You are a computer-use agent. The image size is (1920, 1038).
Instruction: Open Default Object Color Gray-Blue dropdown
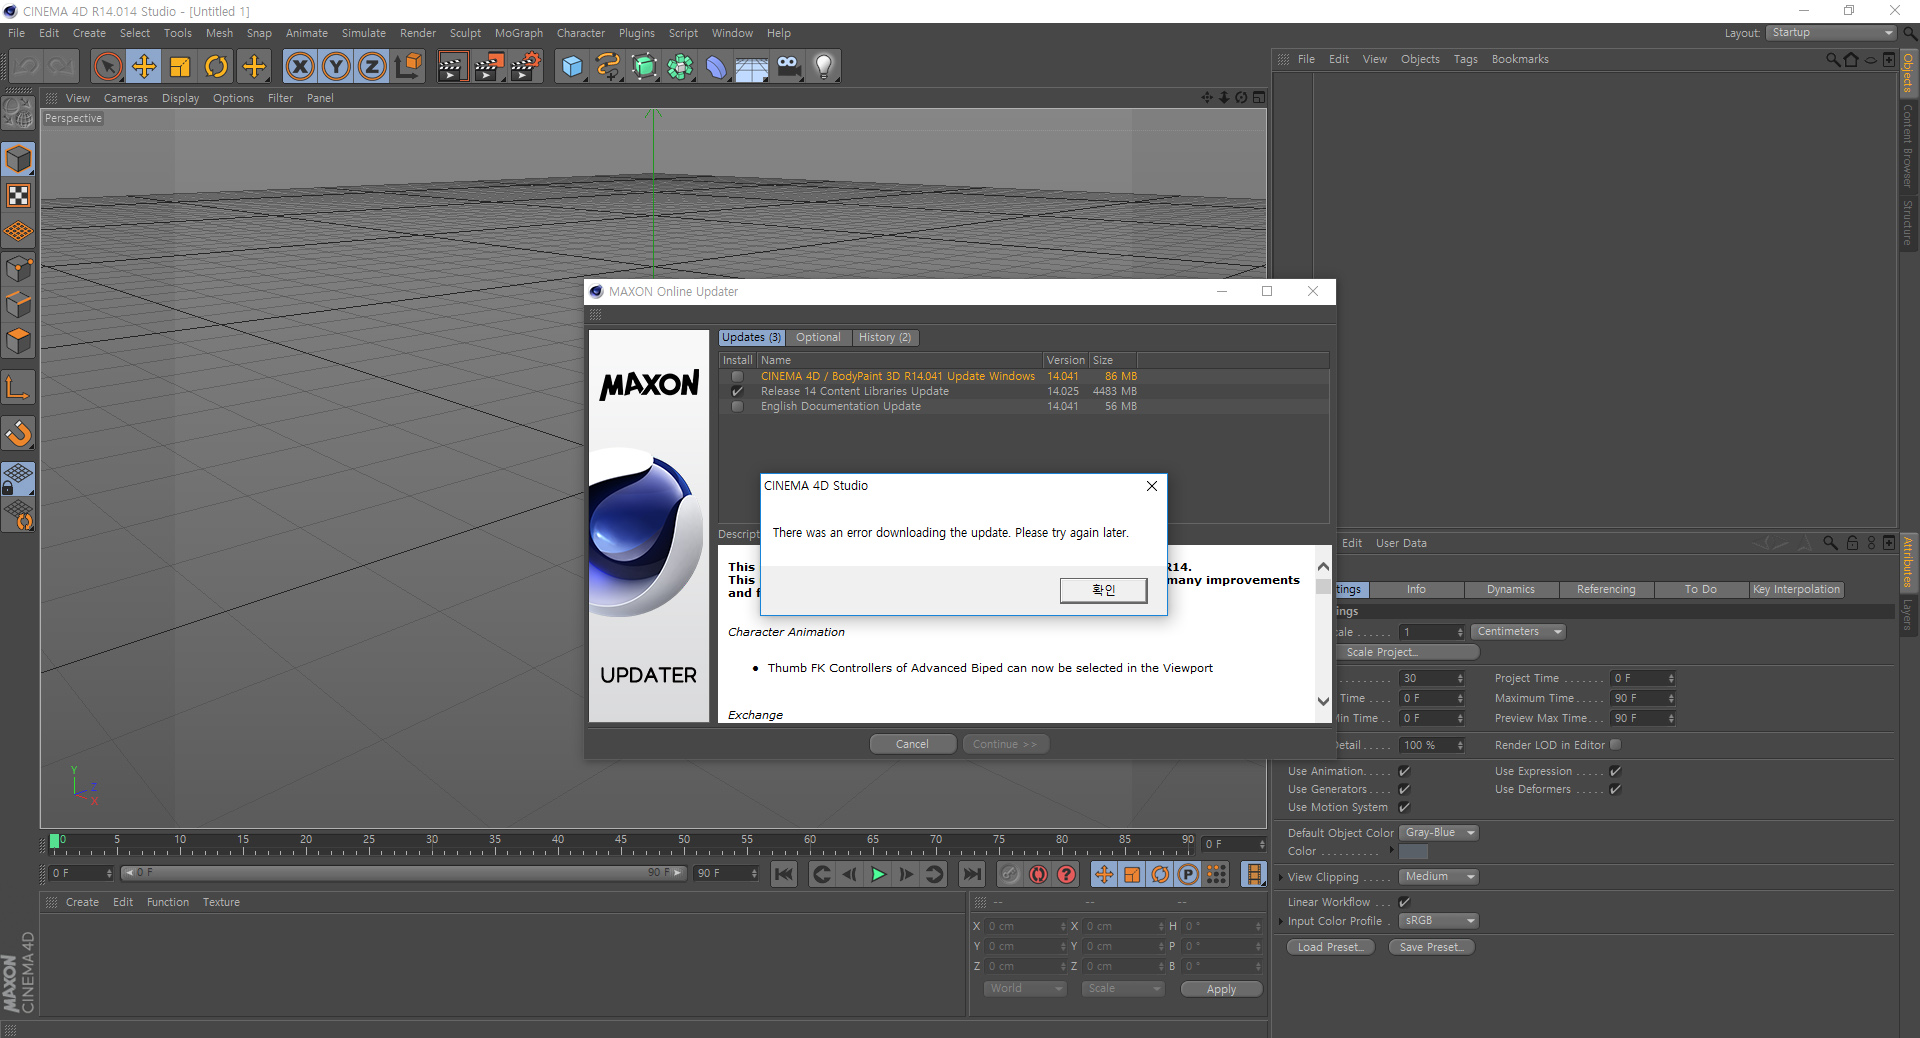point(1439,833)
